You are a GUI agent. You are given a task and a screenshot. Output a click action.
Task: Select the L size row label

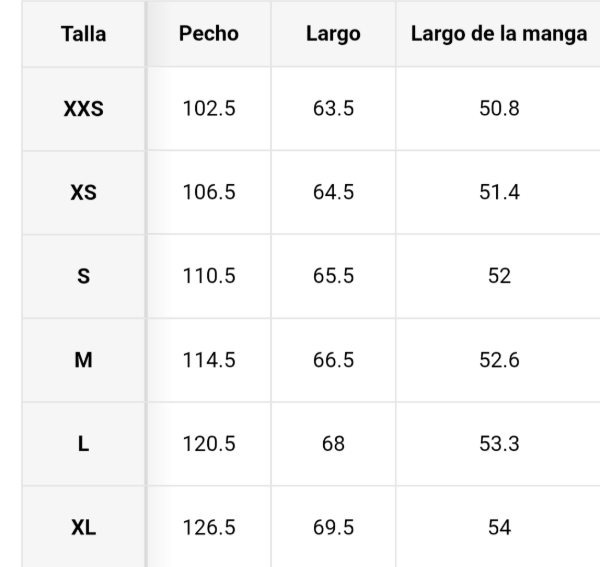click(x=84, y=444)
